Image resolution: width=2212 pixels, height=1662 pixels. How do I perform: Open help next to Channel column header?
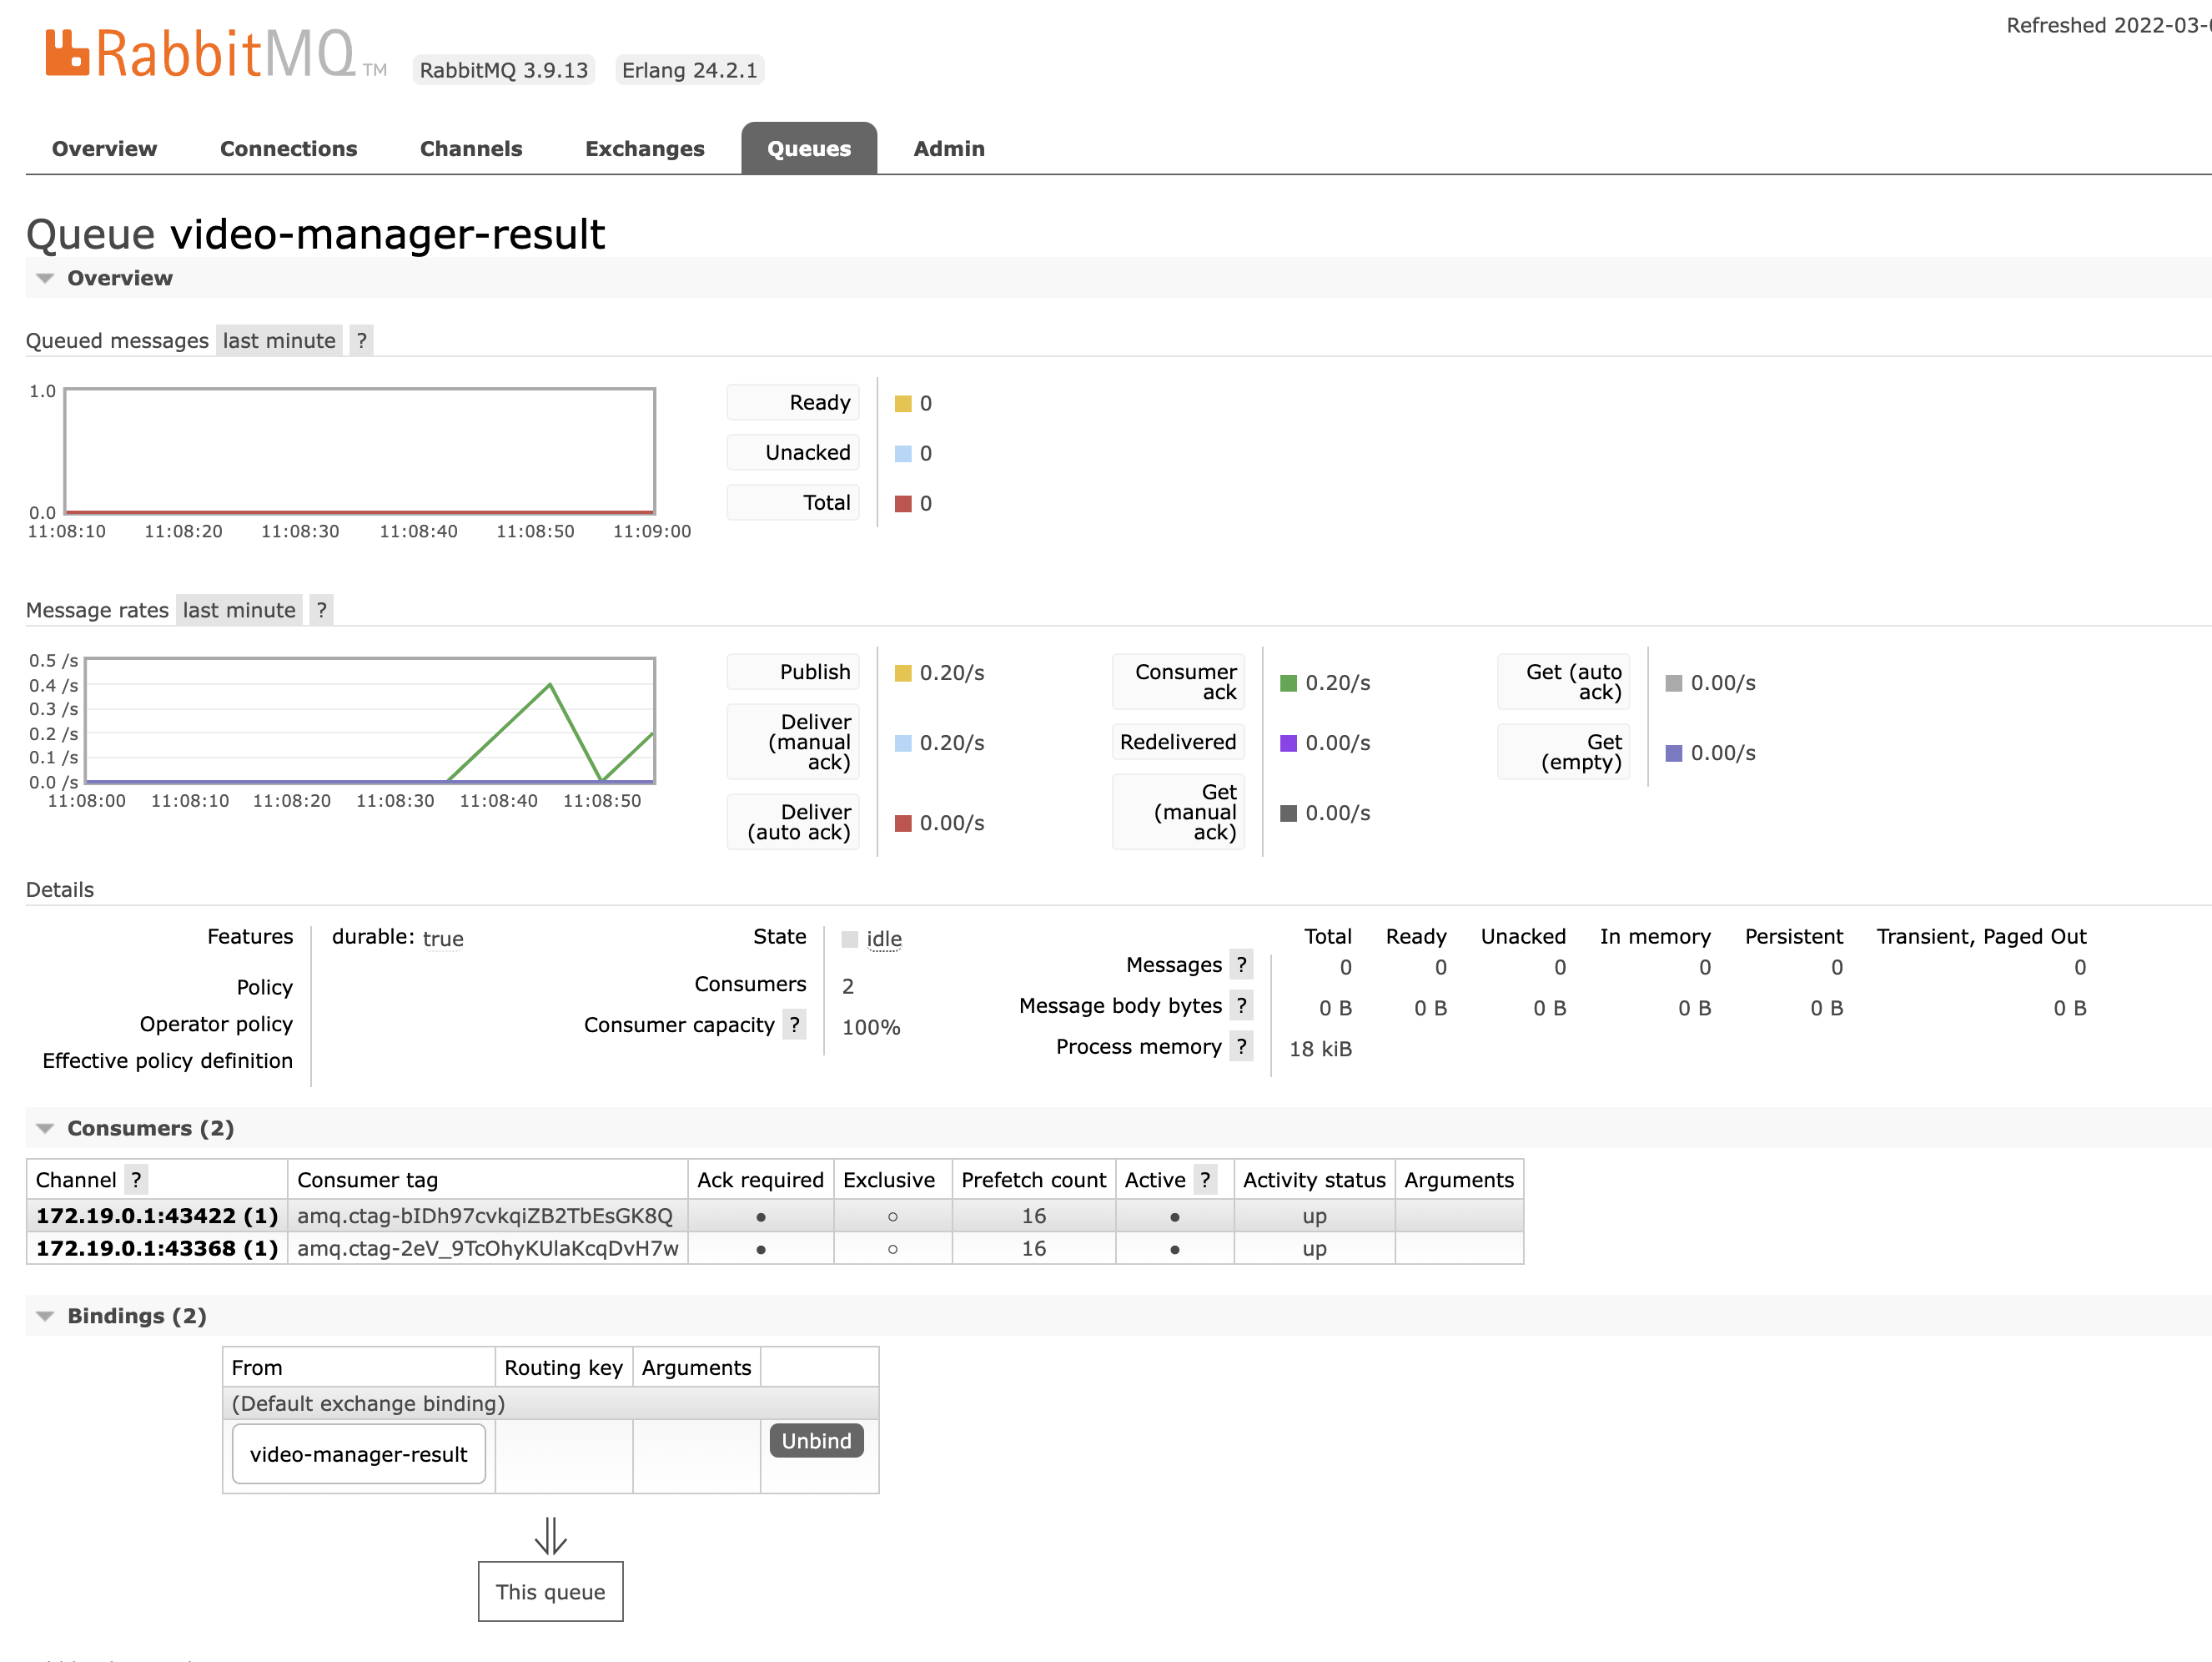tap(136, 1180)
